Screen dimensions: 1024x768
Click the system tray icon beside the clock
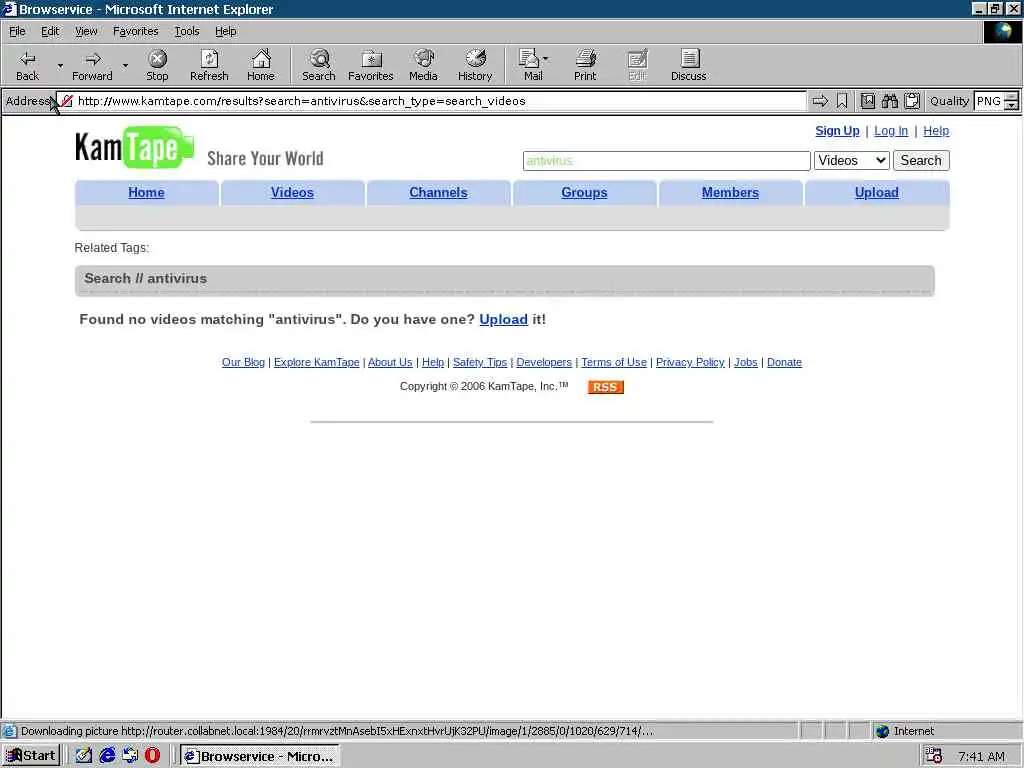[934, 756]
